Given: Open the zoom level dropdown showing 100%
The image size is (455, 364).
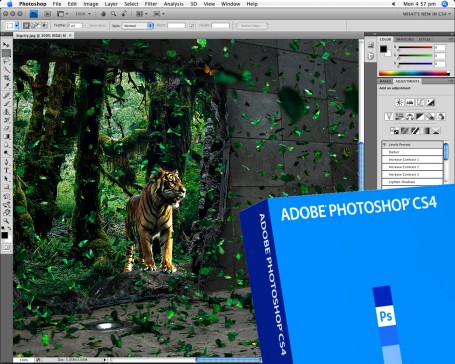Looking at the screenshot, I should [x=82, y=14].
